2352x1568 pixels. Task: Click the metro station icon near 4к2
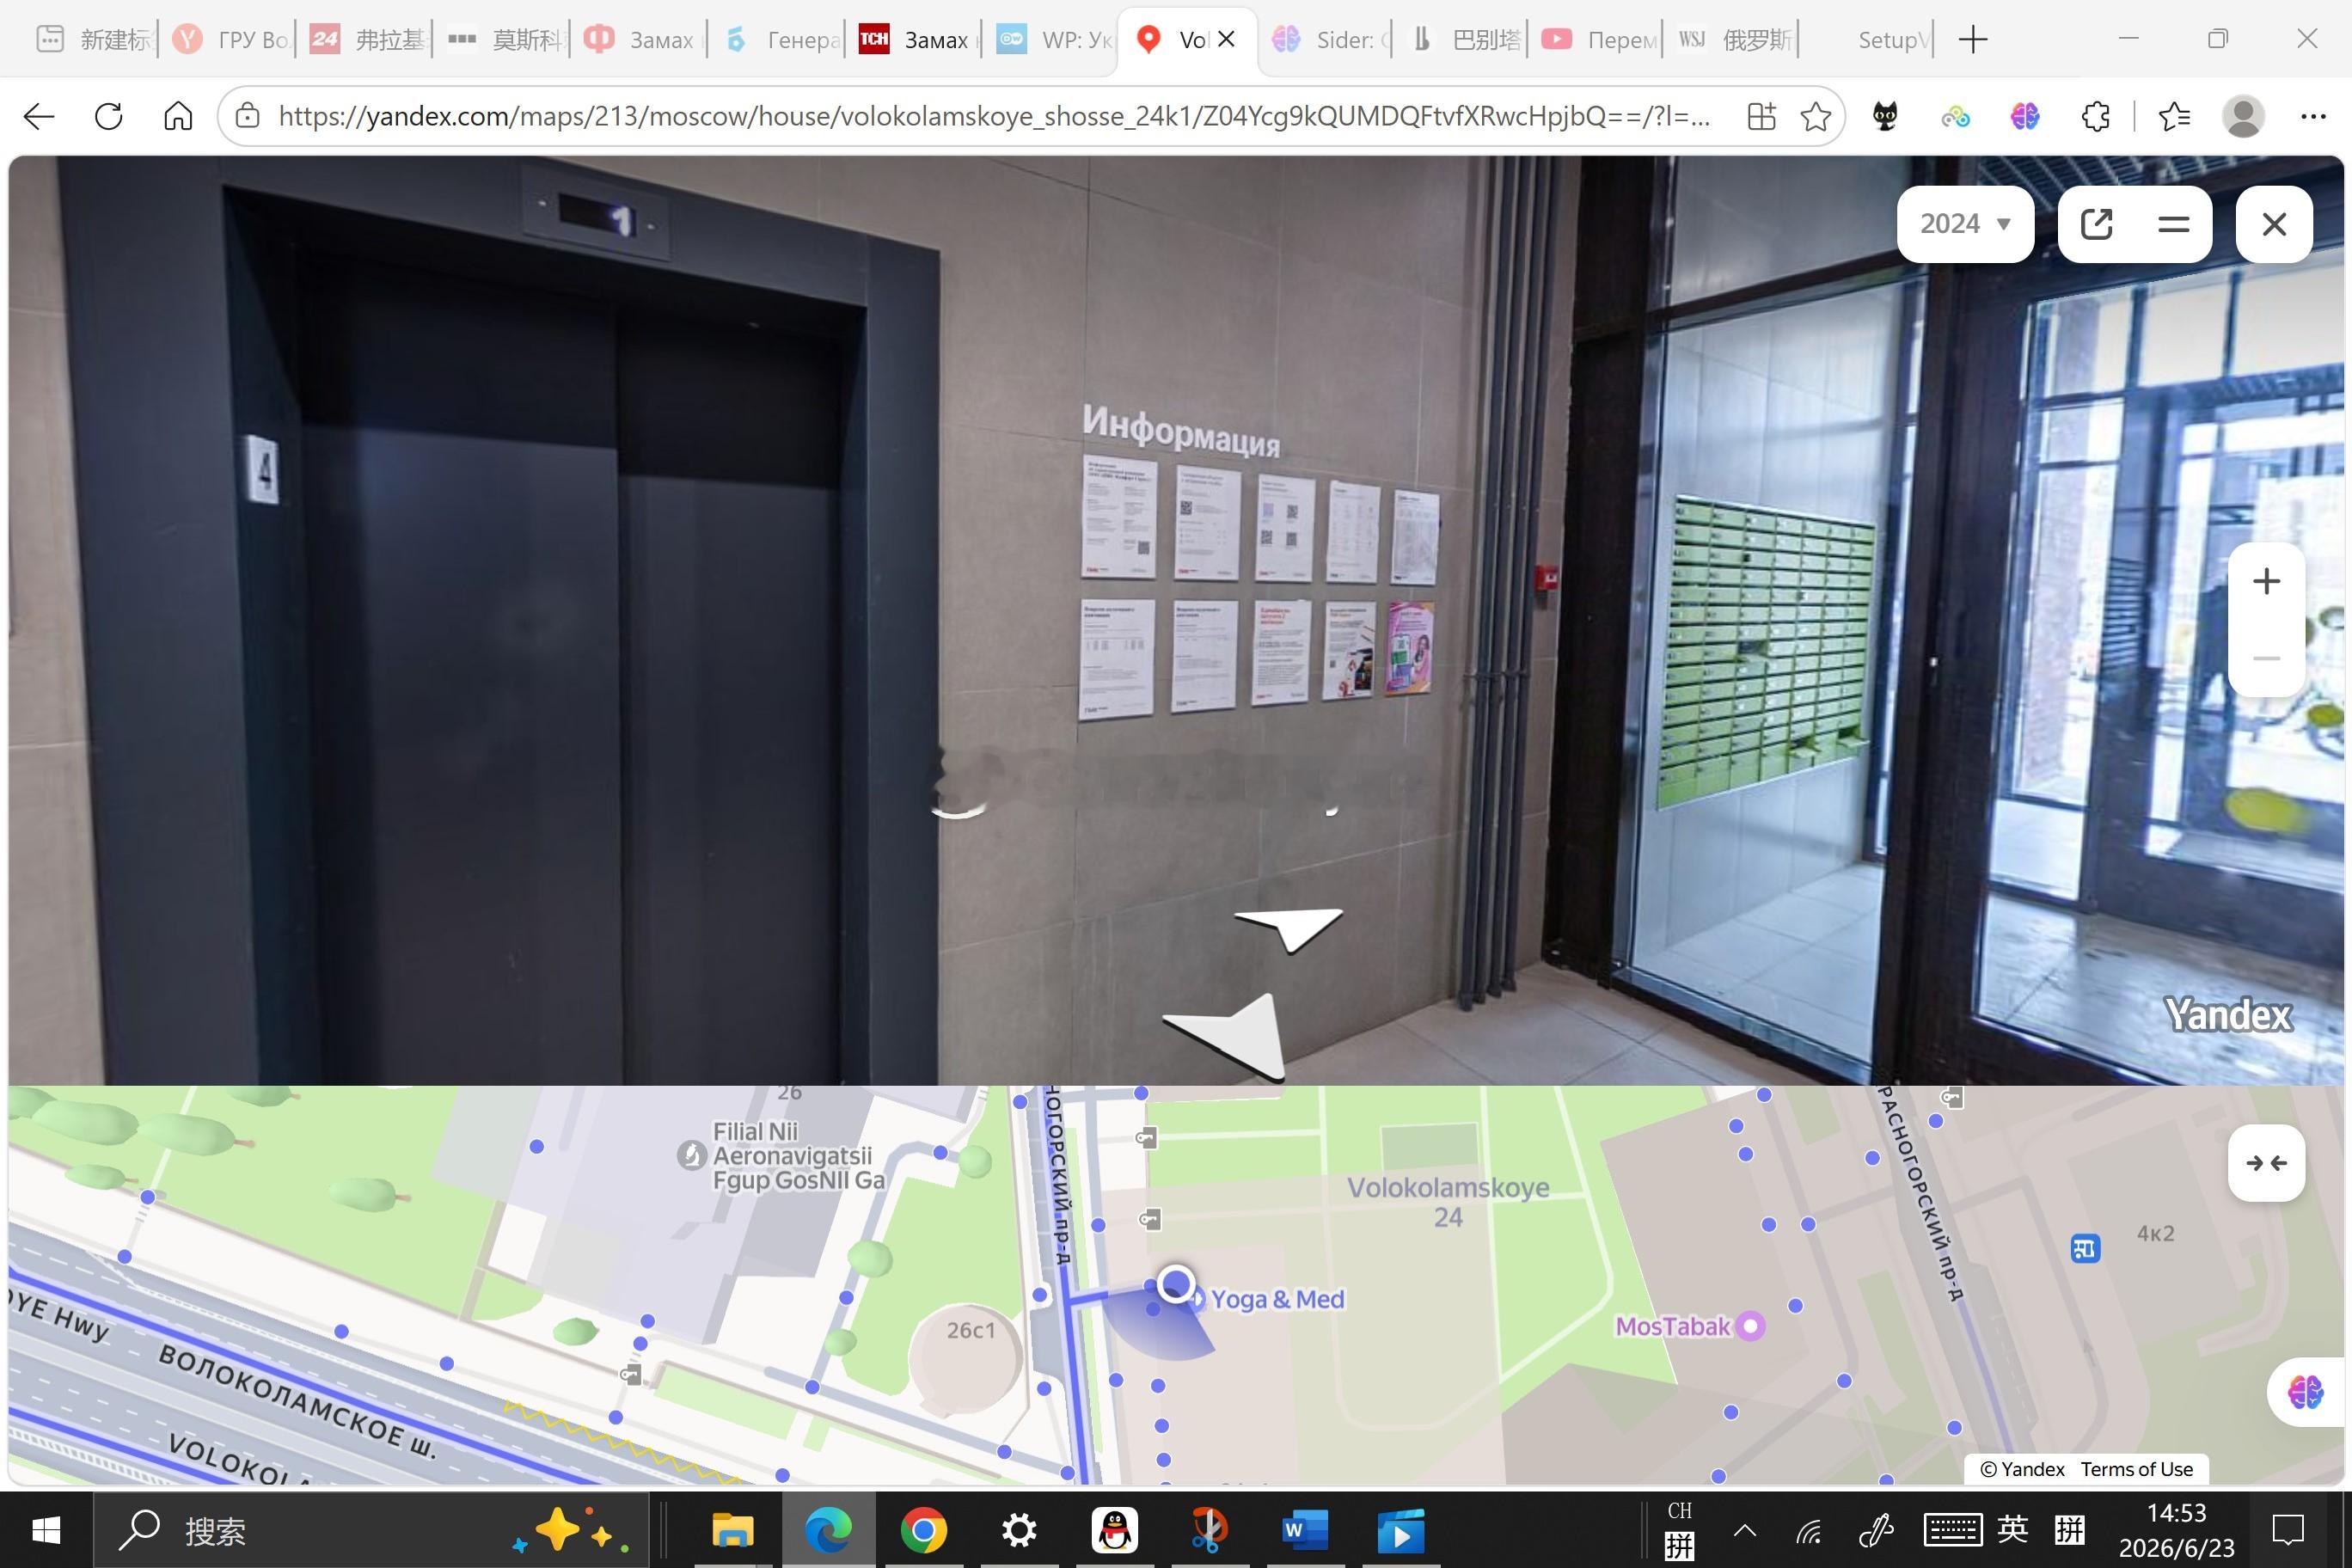pos(2085,1248)
